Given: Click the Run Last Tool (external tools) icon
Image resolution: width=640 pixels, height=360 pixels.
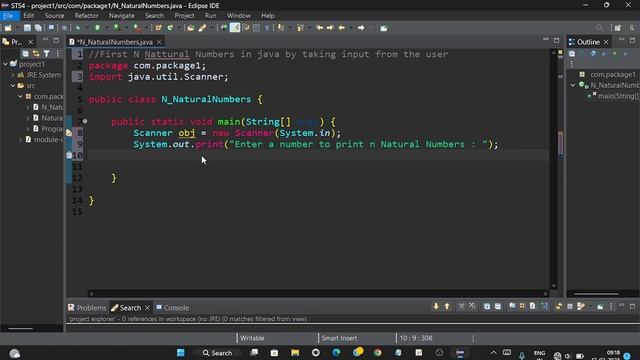Looking at the screenshot, I should click(137, 28).
